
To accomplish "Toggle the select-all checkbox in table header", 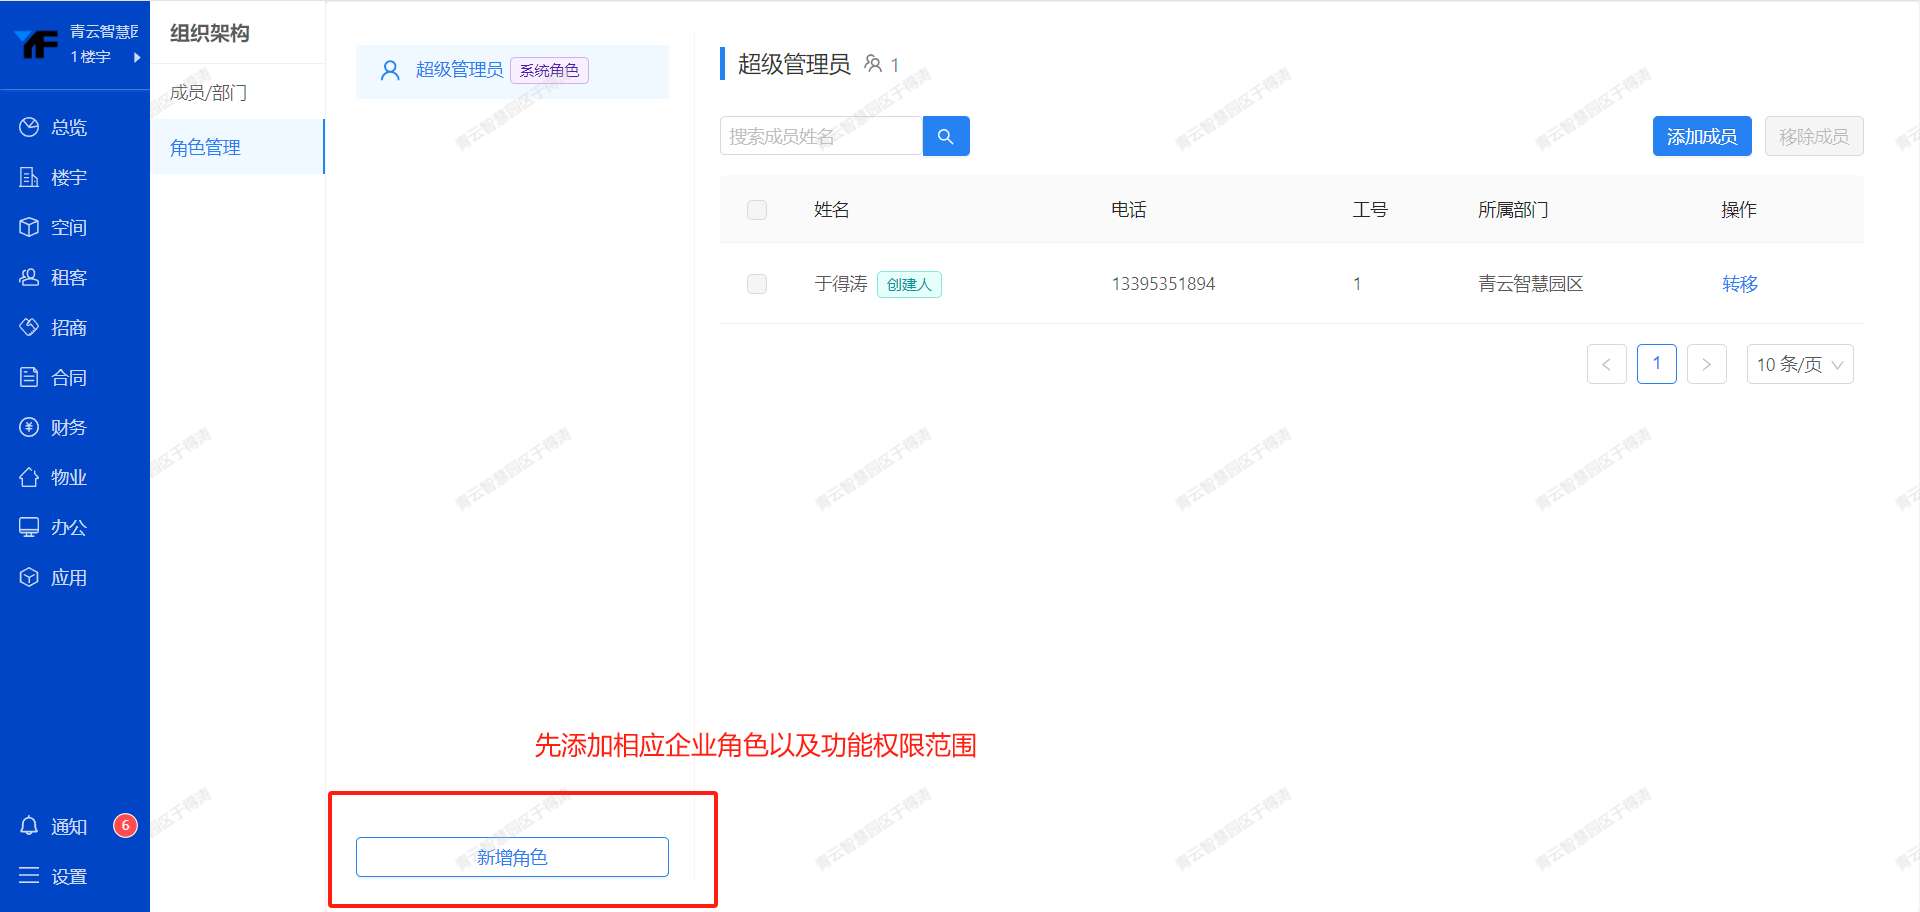I will pyautogui.click(x=757, y=210).
